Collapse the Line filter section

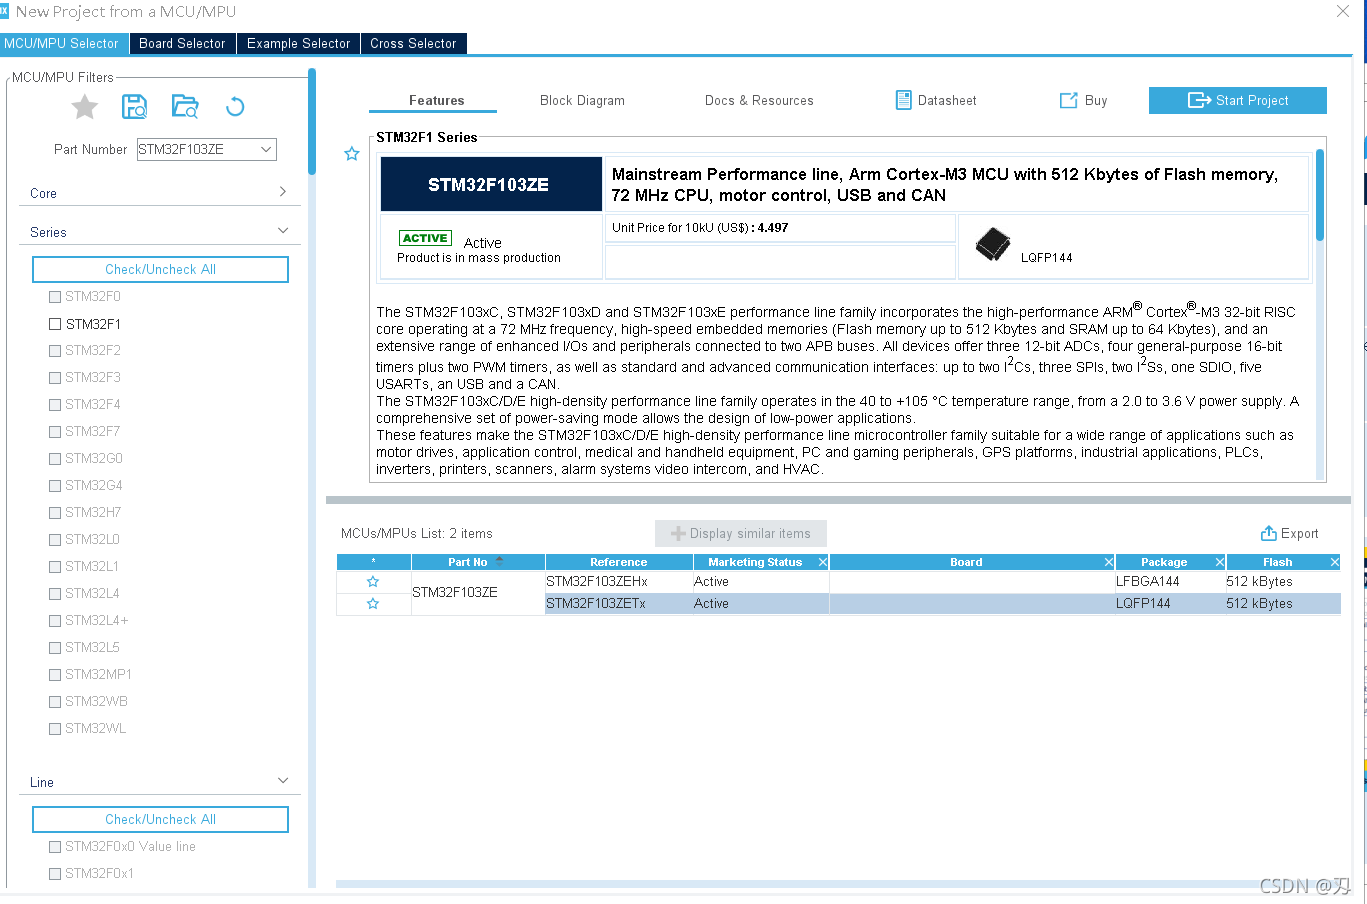pos(283,781)
